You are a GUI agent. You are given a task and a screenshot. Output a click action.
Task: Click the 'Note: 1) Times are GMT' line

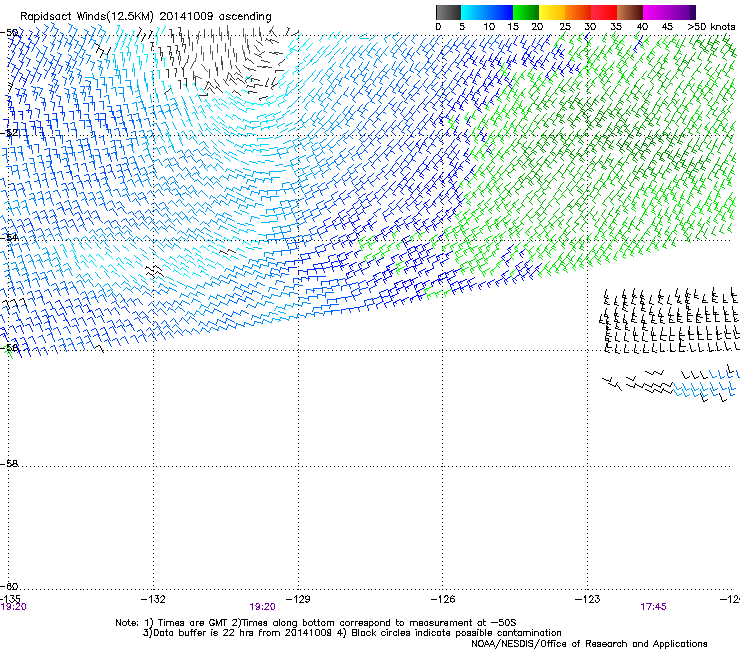[316, 623]
